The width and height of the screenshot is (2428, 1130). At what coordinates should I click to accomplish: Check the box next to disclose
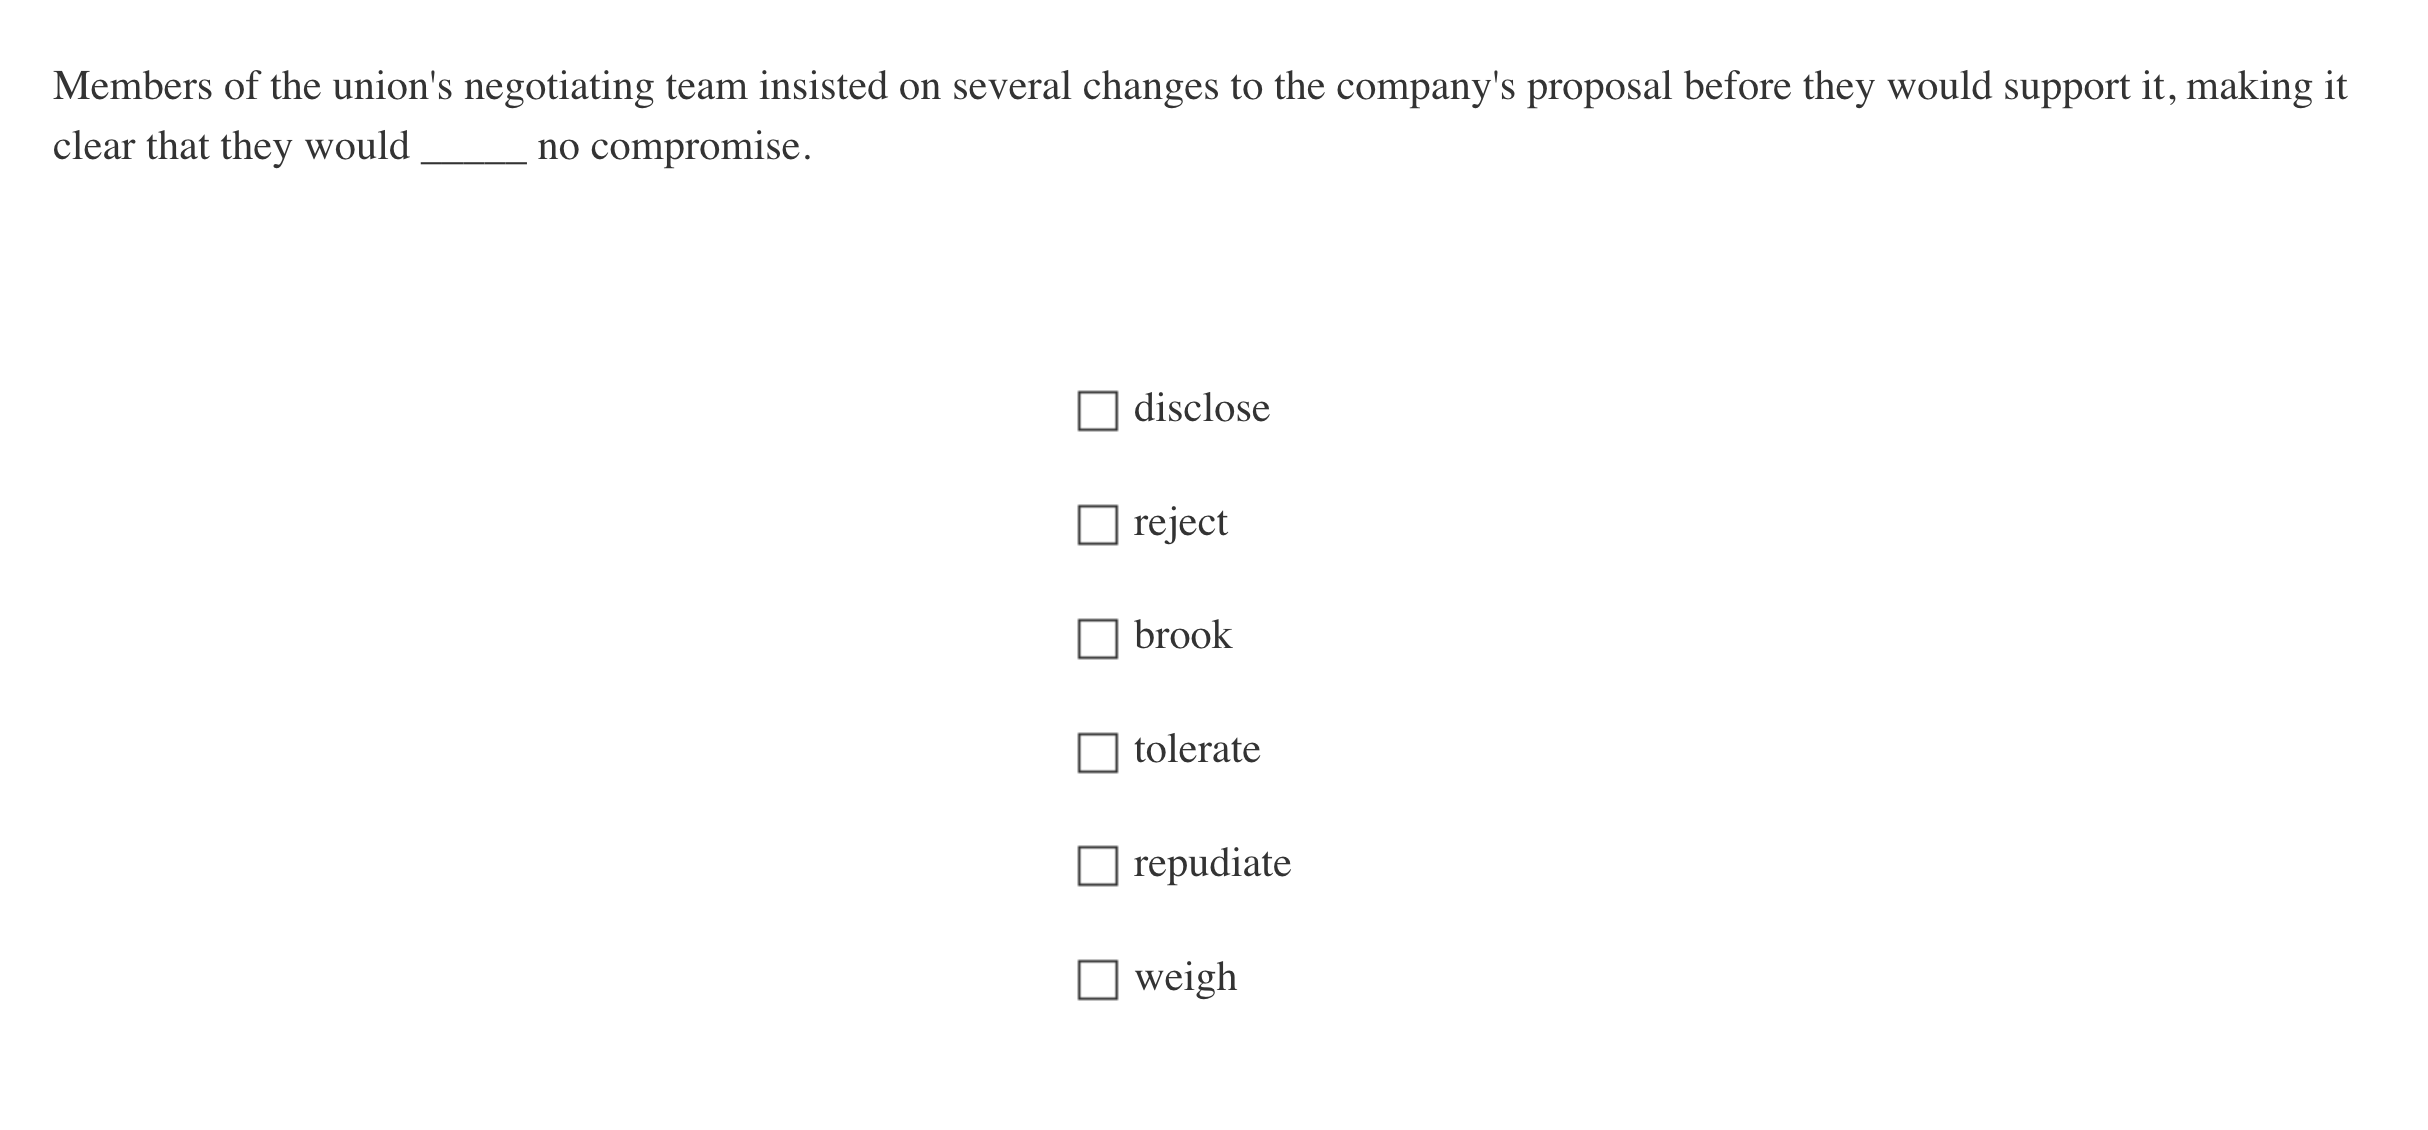pos(1097,411)
